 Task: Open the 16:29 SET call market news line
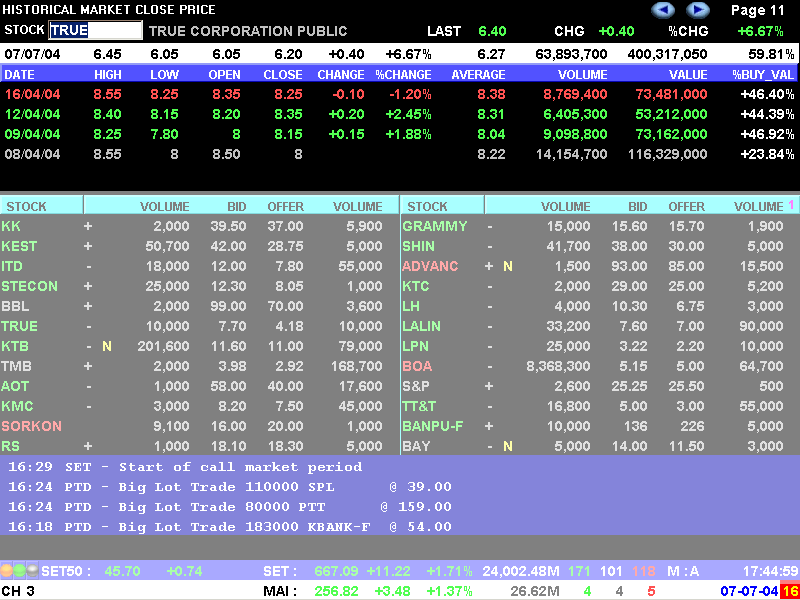[x=185, y=467]
